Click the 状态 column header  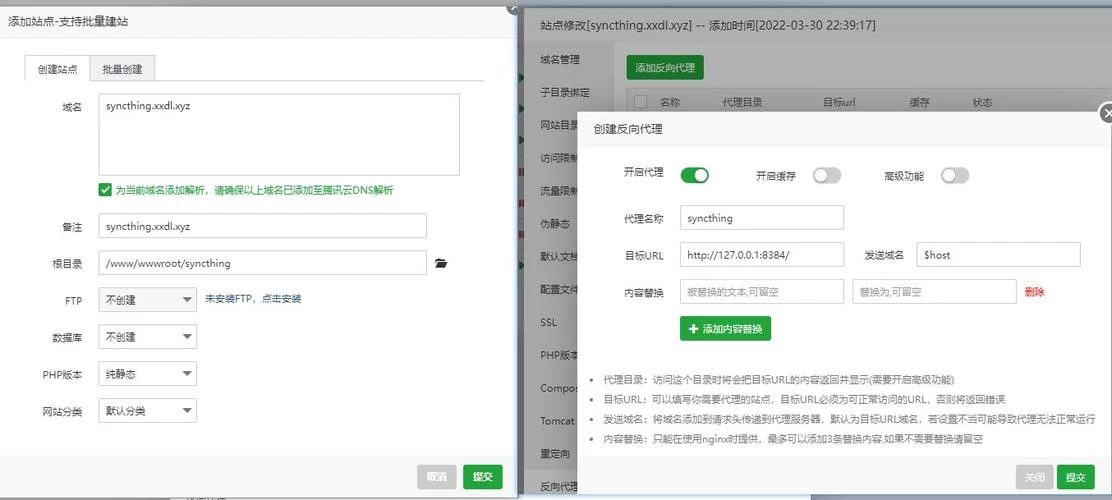[982, 102]
